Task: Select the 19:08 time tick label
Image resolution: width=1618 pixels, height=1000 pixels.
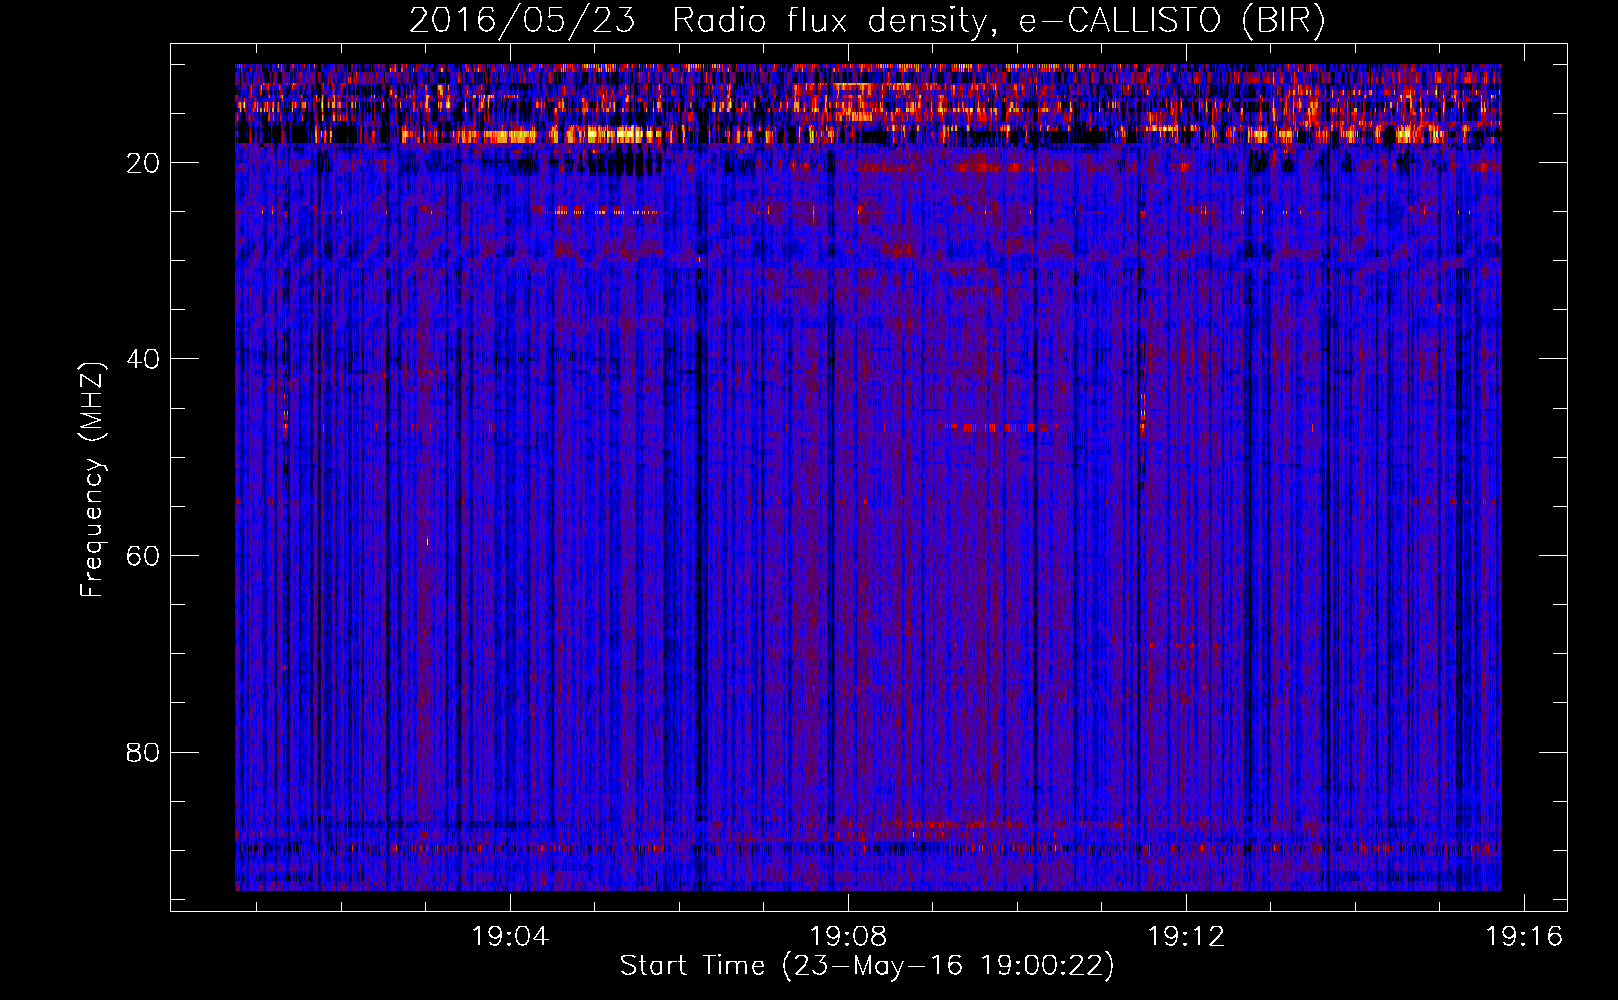Action: pos(848,937)
